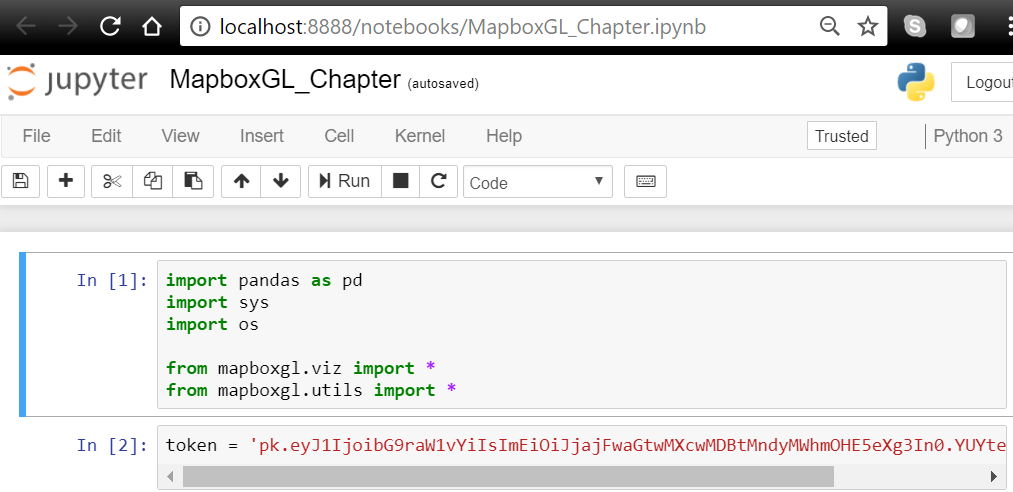Open the Help menu
Viewport: 1013px width, 492px height.
(504, 136)
